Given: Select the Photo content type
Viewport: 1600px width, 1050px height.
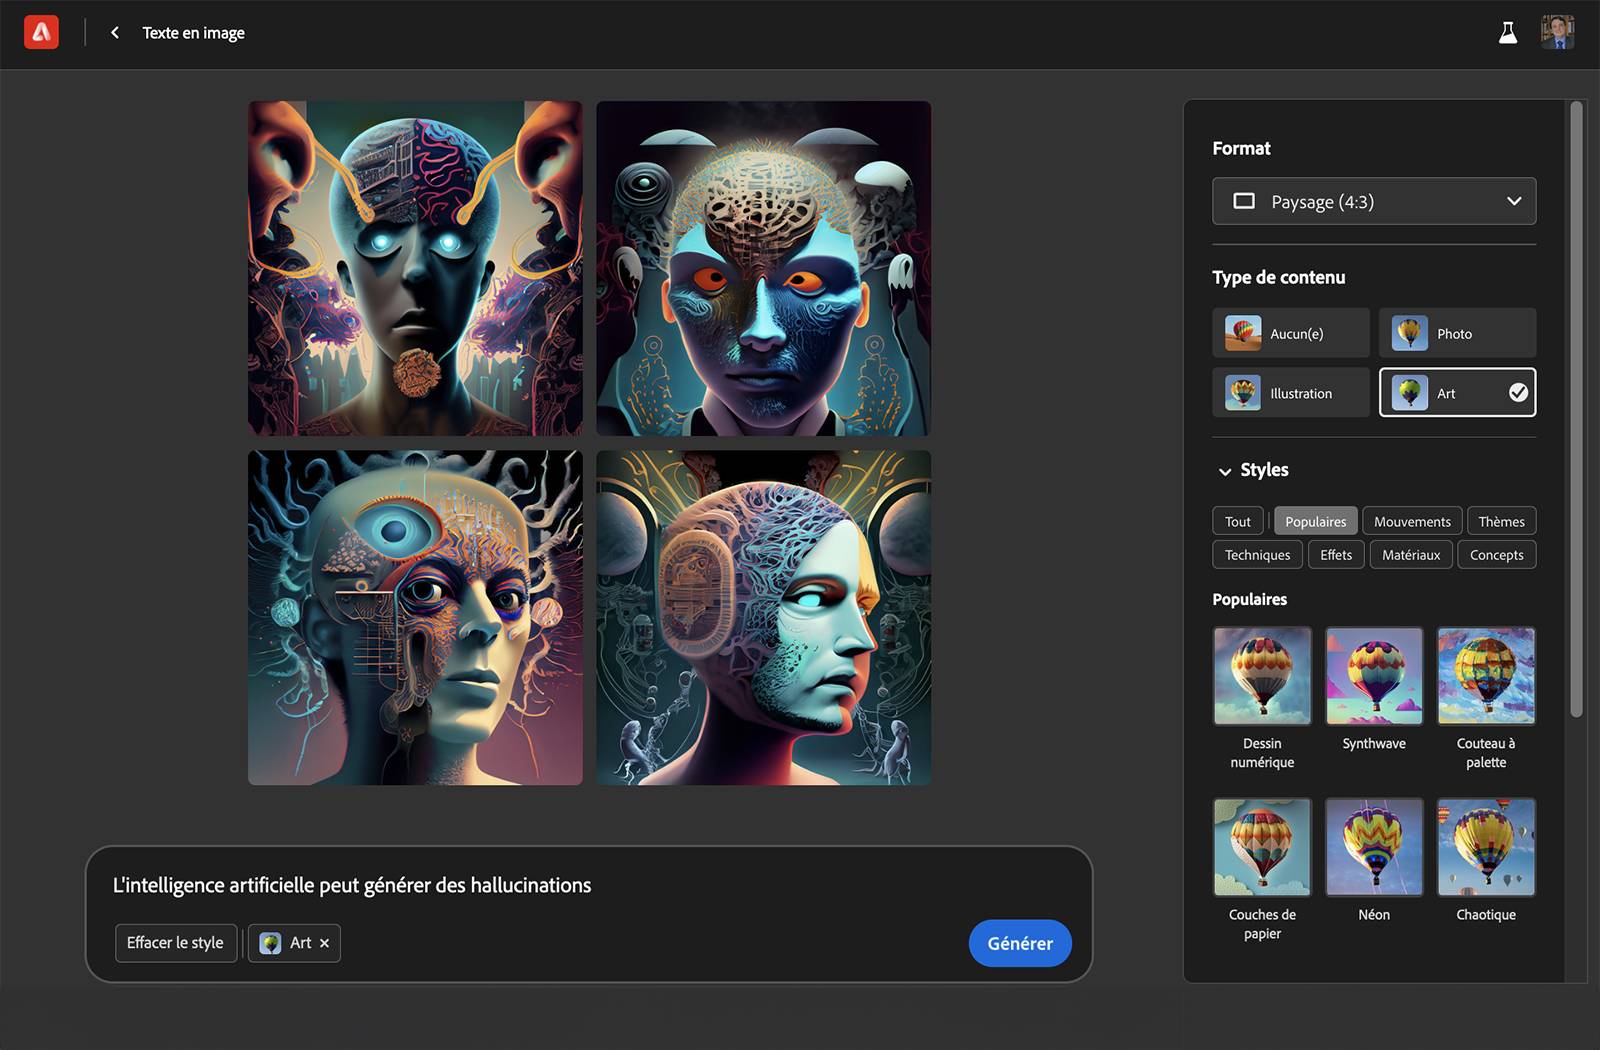Looking at the screenshot, I should [1457, 333].
